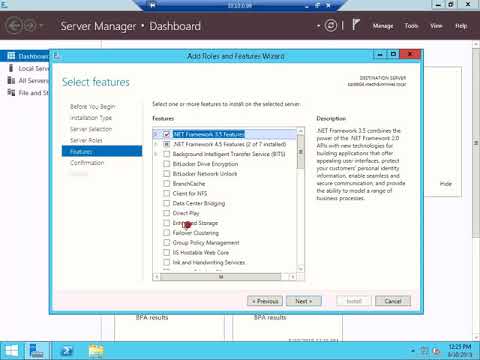
Task: Click Server Manager window vertical scrollbar
Action: click(x=476, y=143)
